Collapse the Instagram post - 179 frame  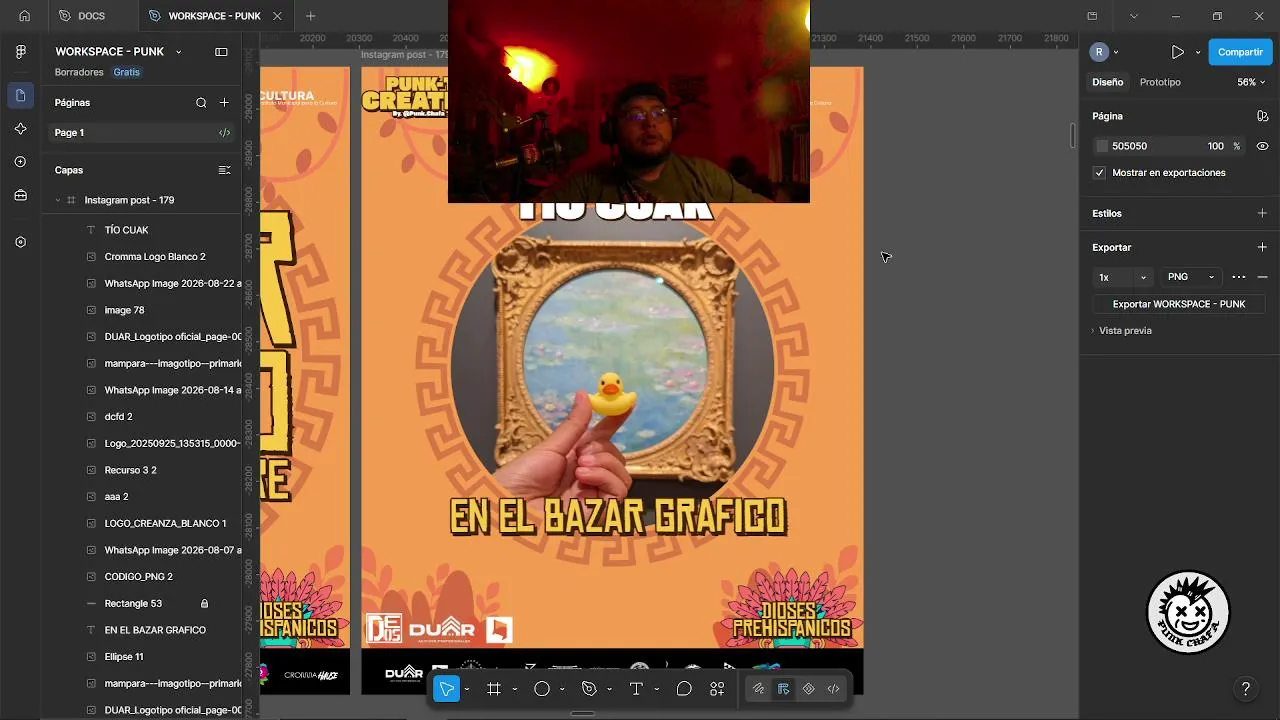pos(58,200)
